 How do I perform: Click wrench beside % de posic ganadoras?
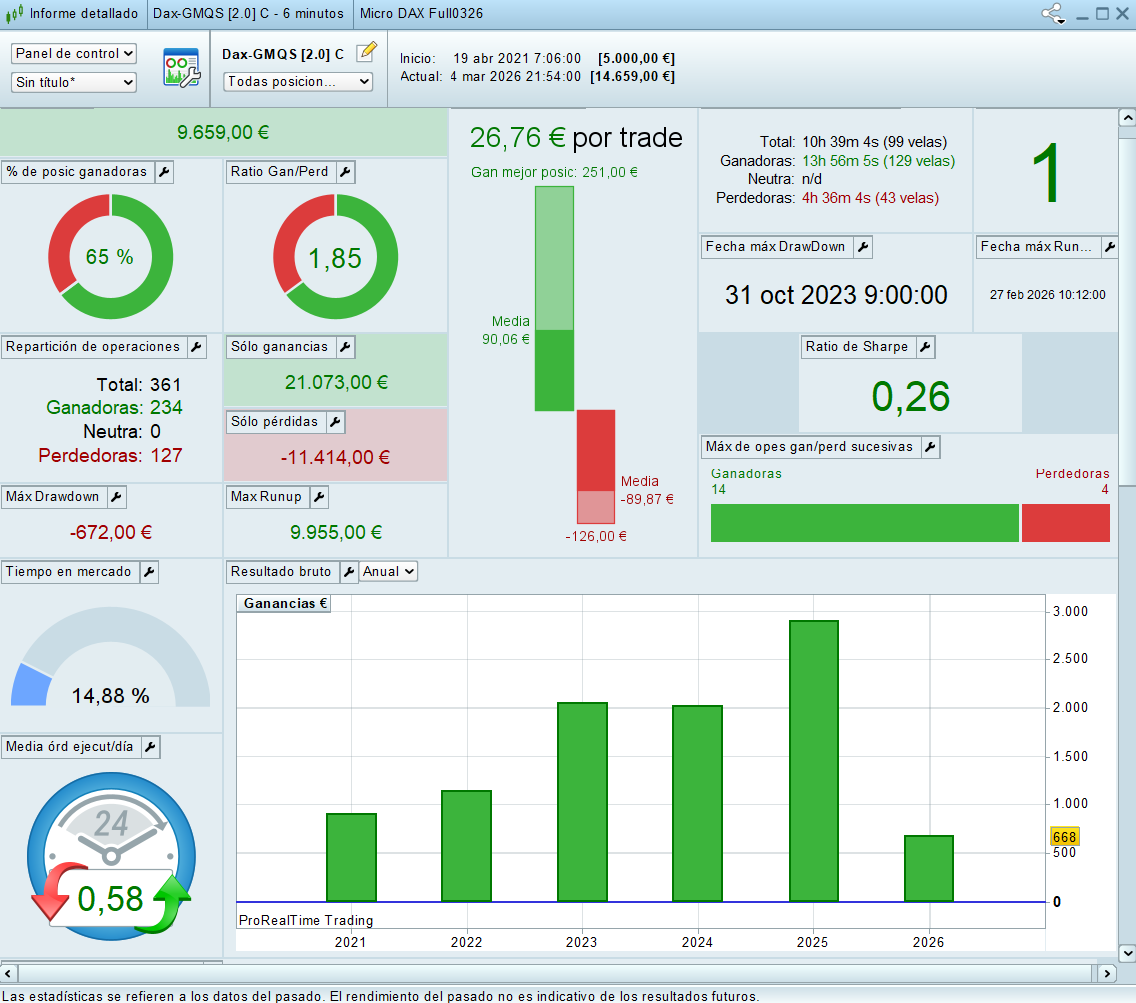click(164, 172)
